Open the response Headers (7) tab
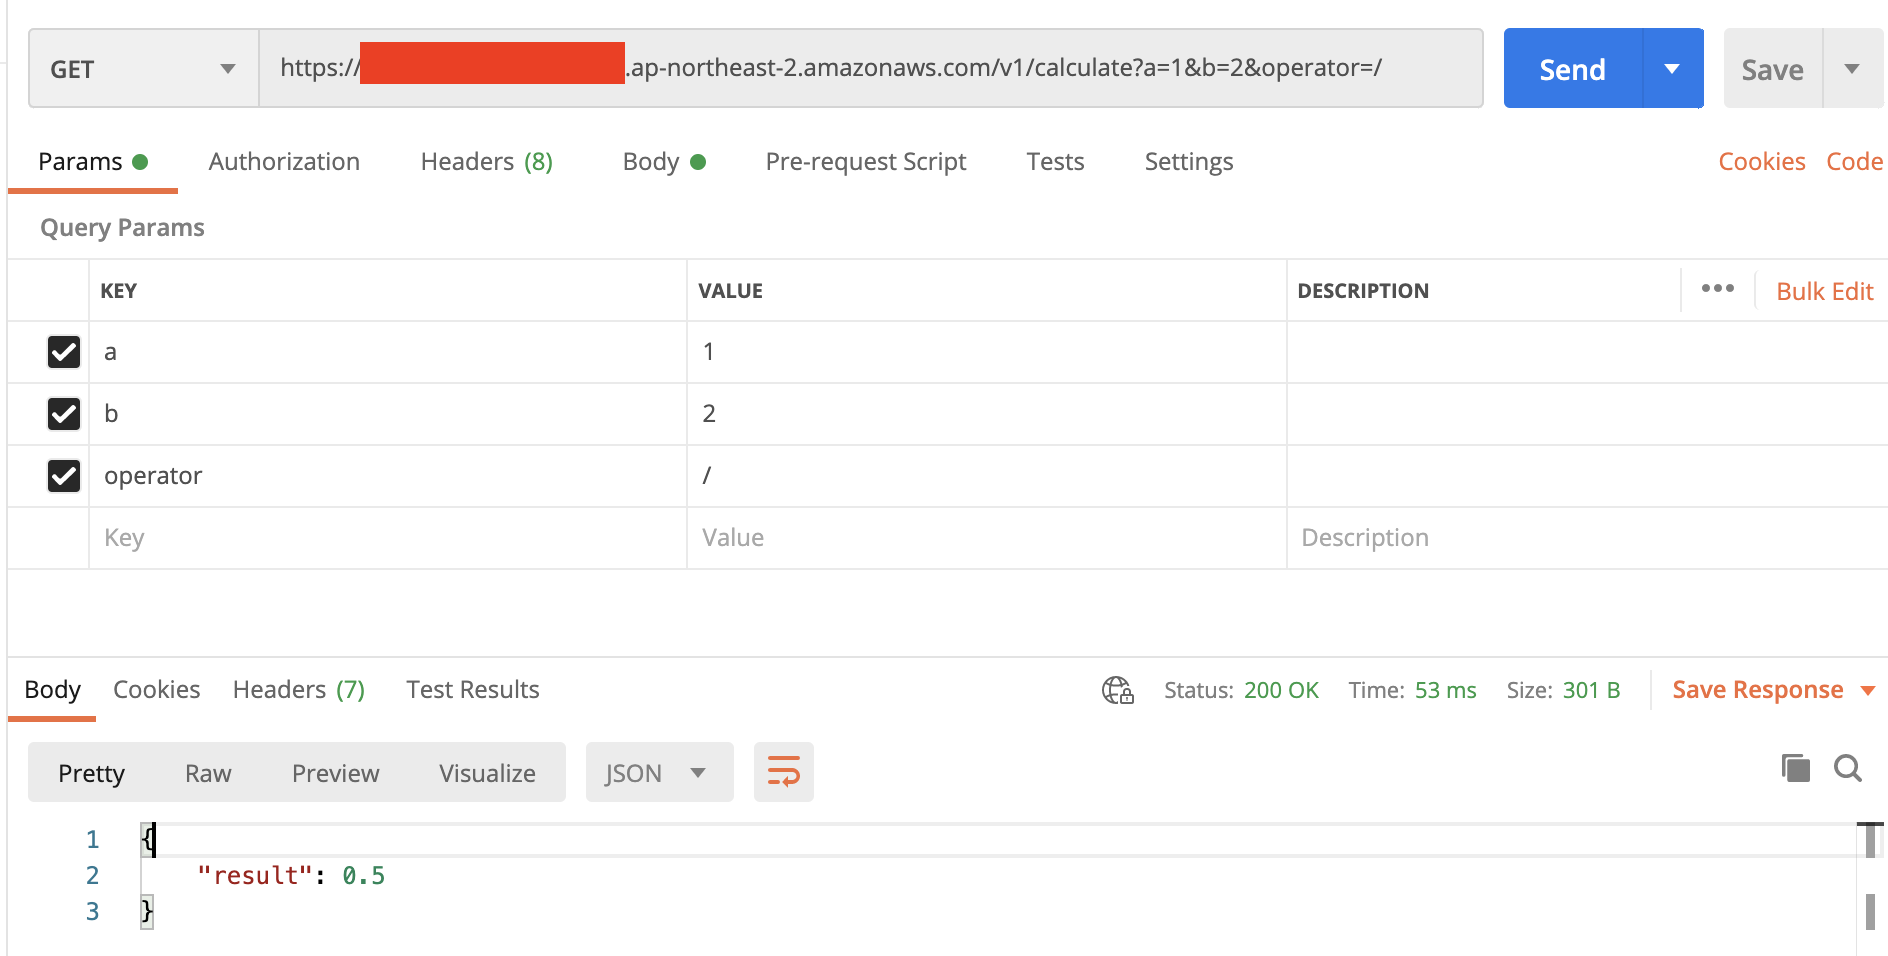The image size is (1888, 956). (298, 690)
